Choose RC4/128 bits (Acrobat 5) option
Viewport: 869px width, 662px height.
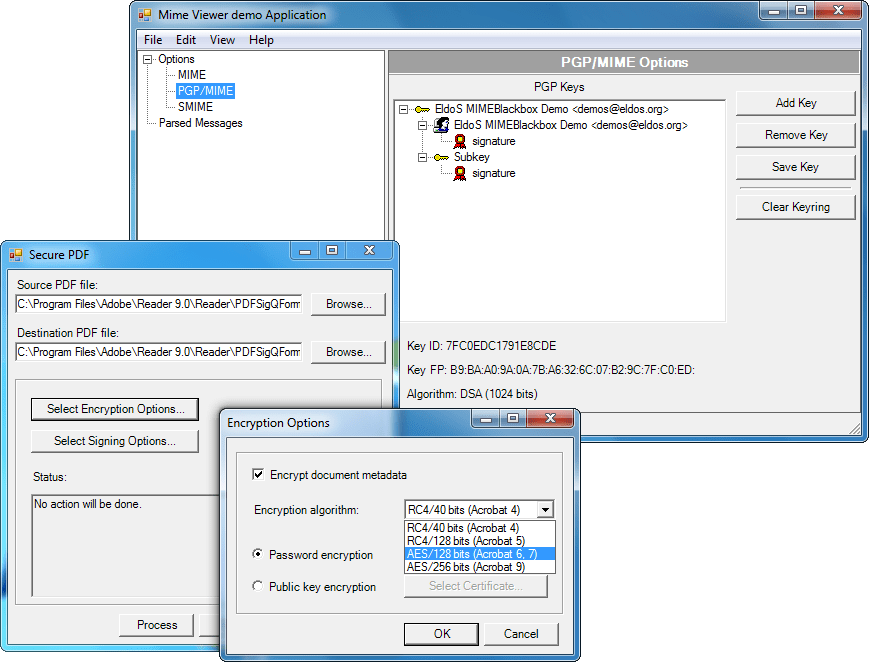point(480,541)
